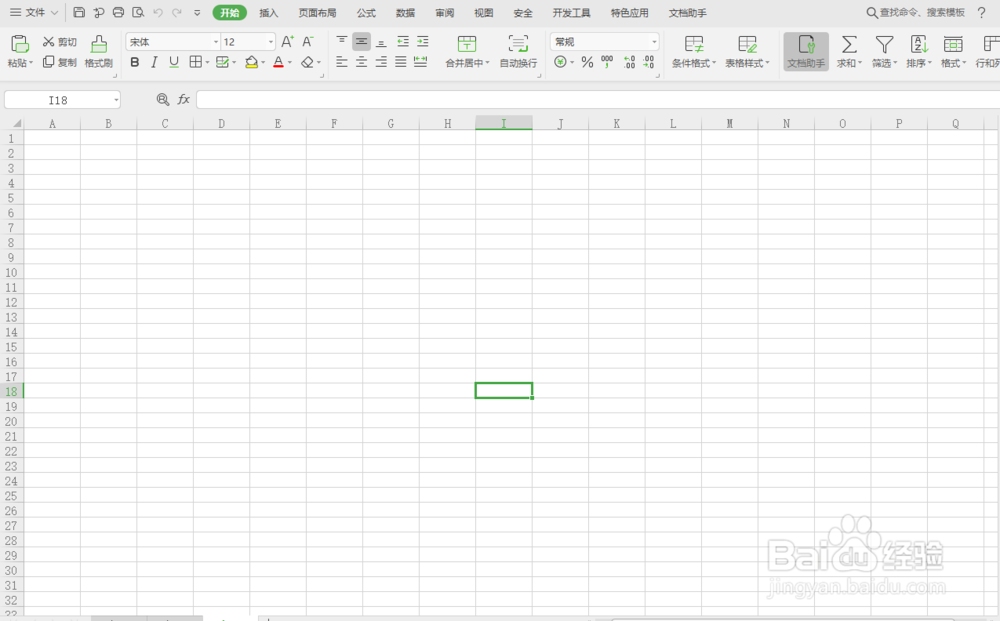This screenshot has width=1000, height=621.
Task: Click the center text horizontally icon
Action: 362,62
